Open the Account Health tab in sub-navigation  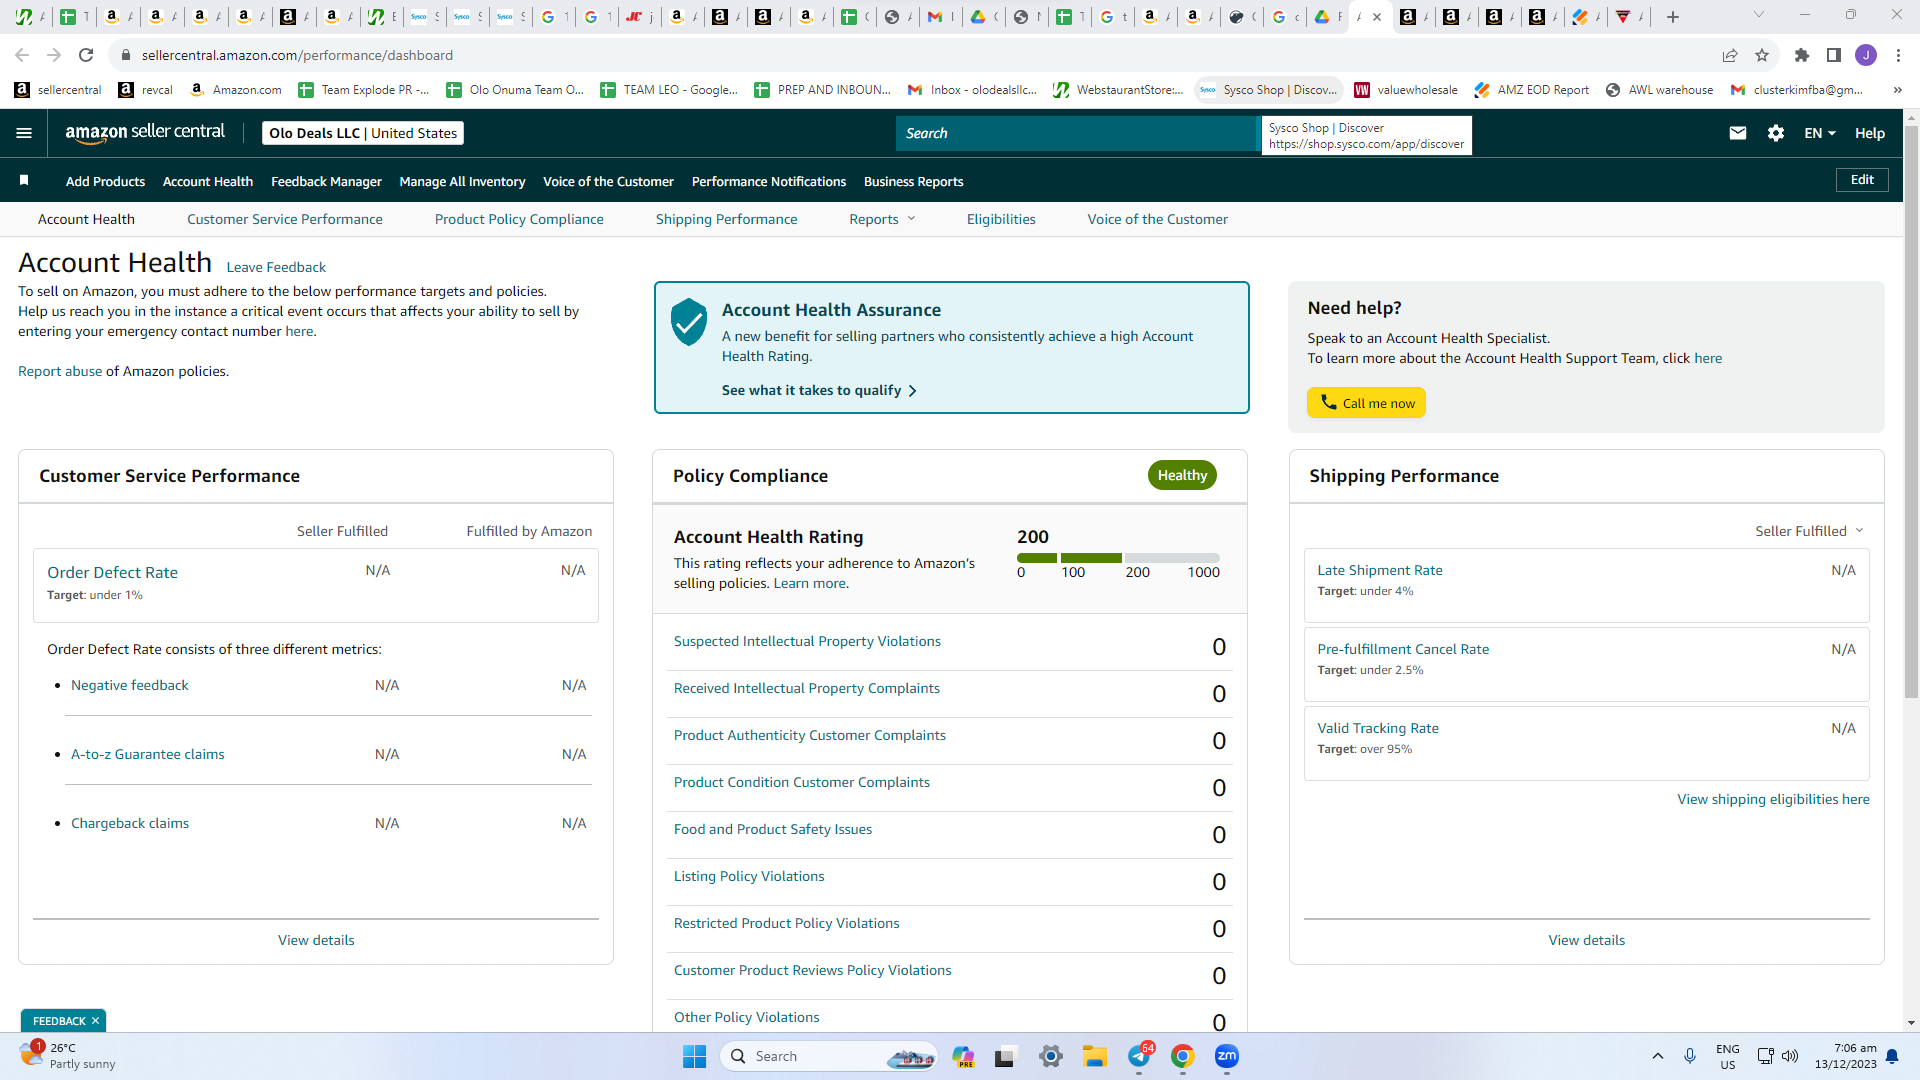(x=86, y=219)
